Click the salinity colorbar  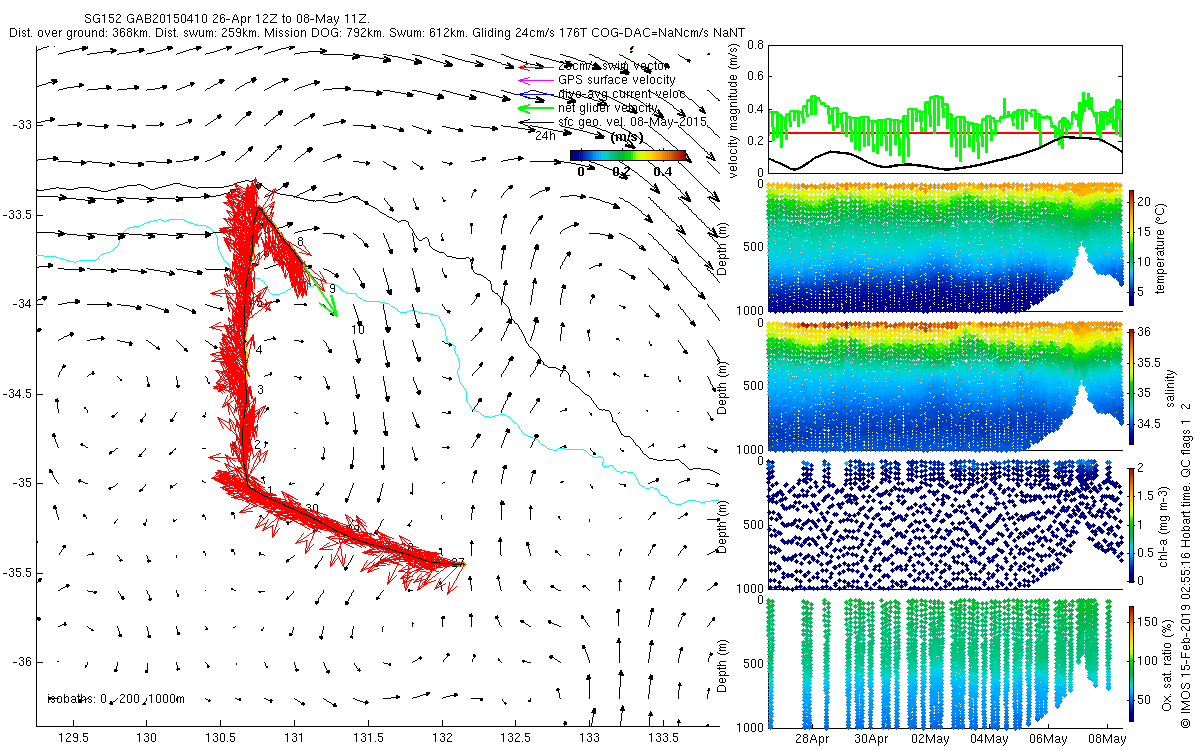1132,386
